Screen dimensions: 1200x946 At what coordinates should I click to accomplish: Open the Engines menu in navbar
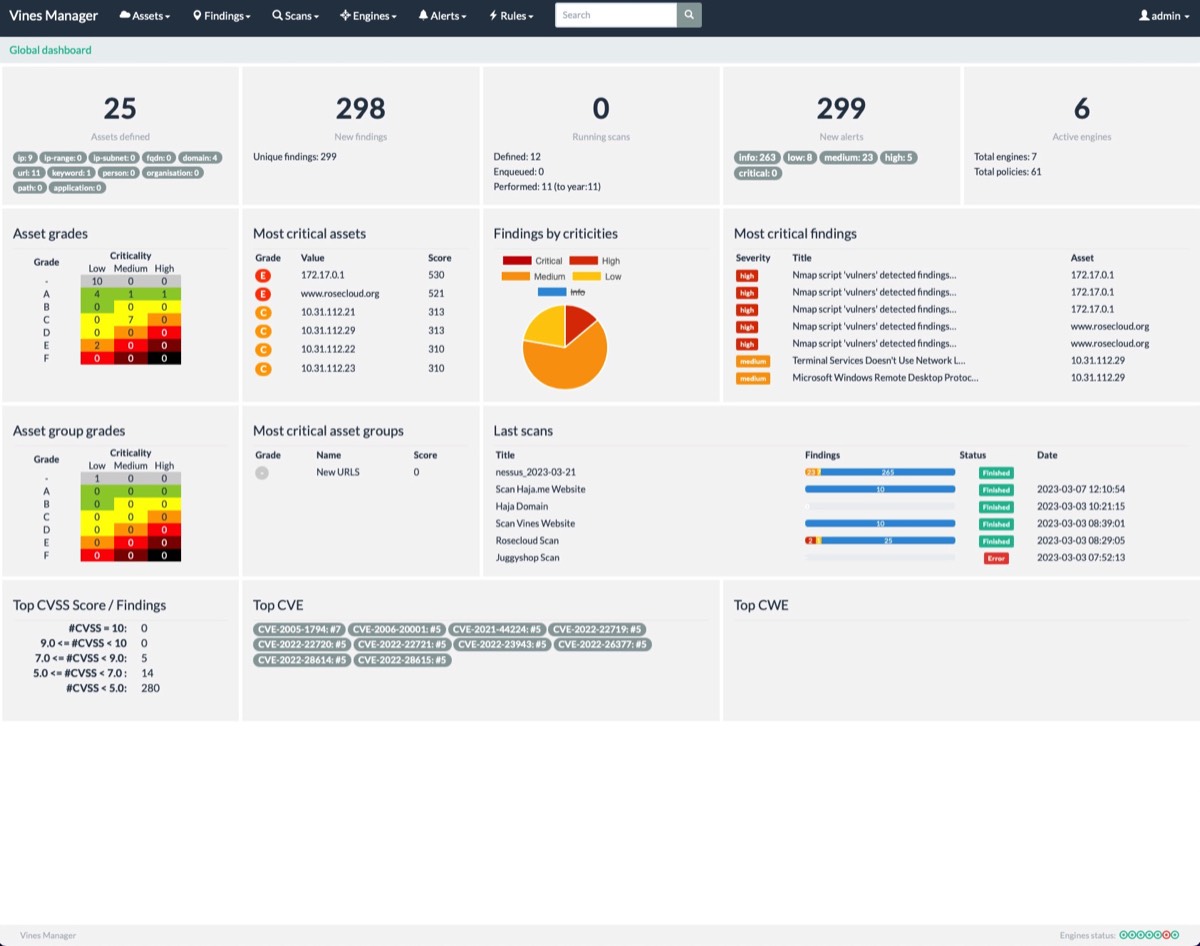click(368, 16)
